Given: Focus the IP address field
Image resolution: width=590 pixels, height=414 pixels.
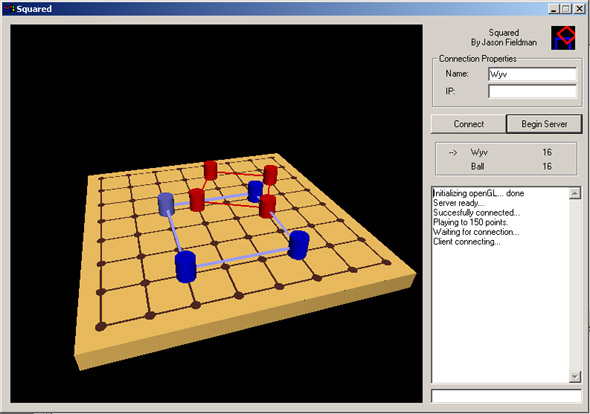Looking at the screenshot, I should [x=532, y=91].
